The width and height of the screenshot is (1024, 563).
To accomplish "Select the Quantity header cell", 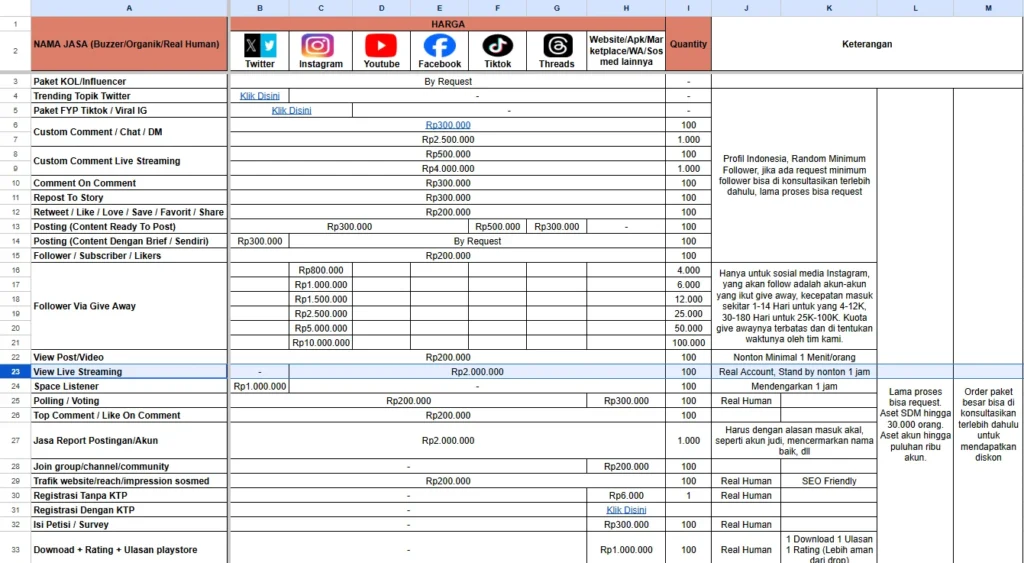I will coord(688,44).
